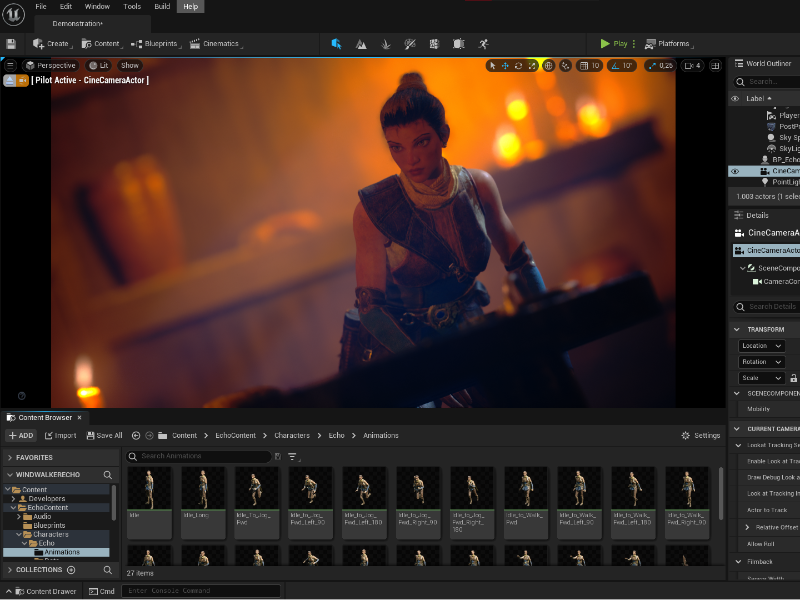Toggle surface snapping icon
The height and width of the screenshot is (600, 800).
click(x=565, y=66)
